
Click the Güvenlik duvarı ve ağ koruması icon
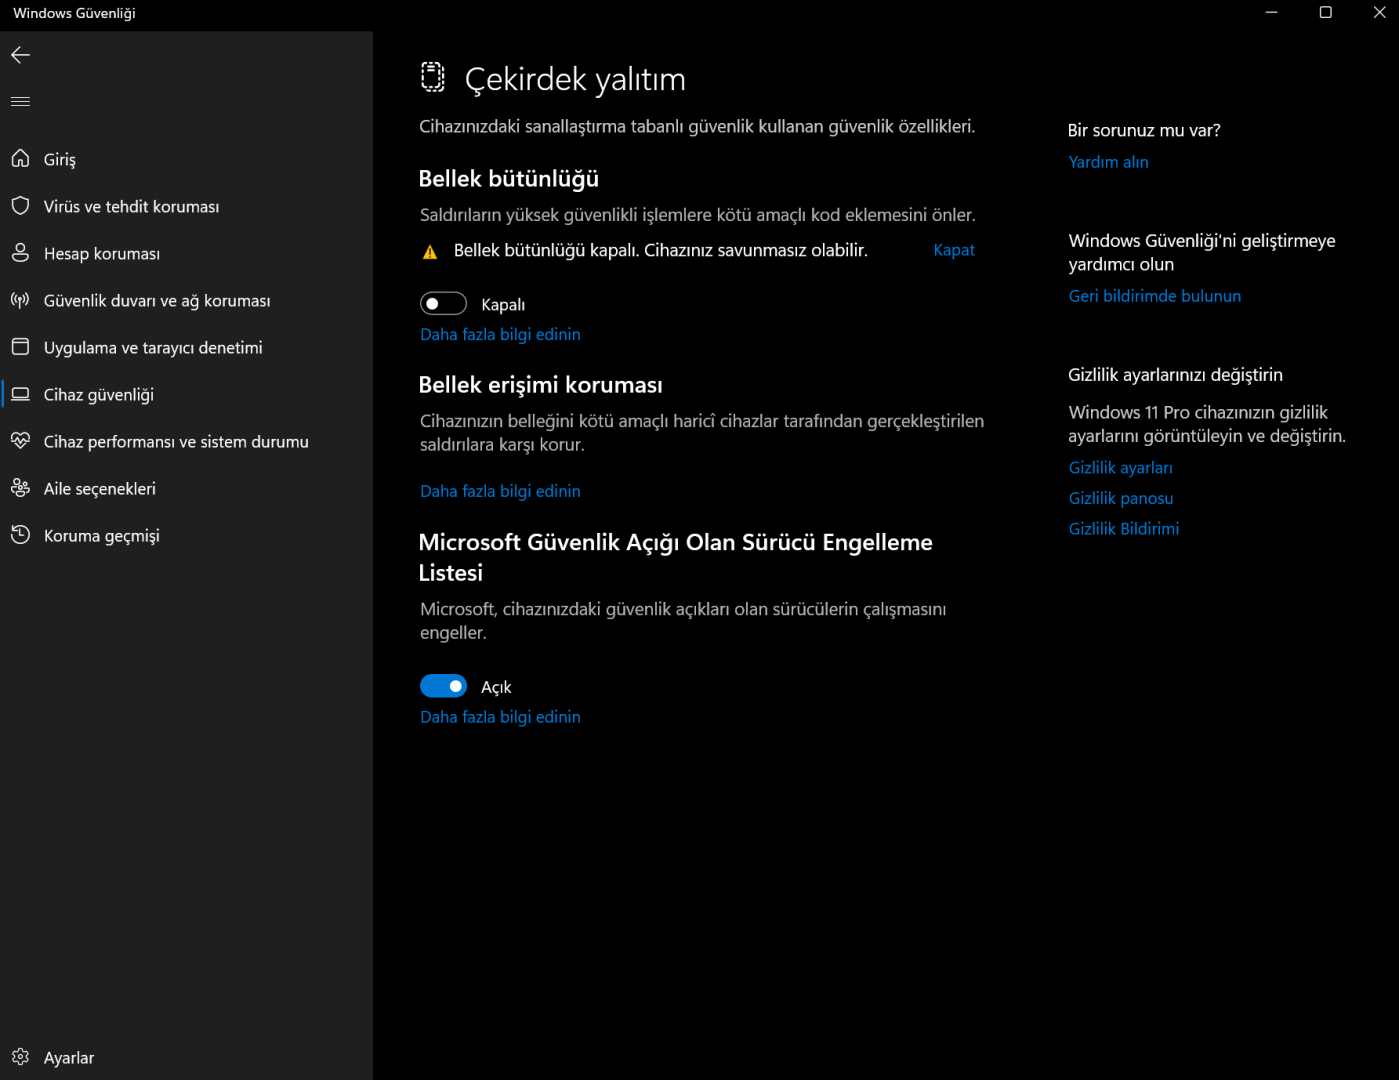point(20,300)
